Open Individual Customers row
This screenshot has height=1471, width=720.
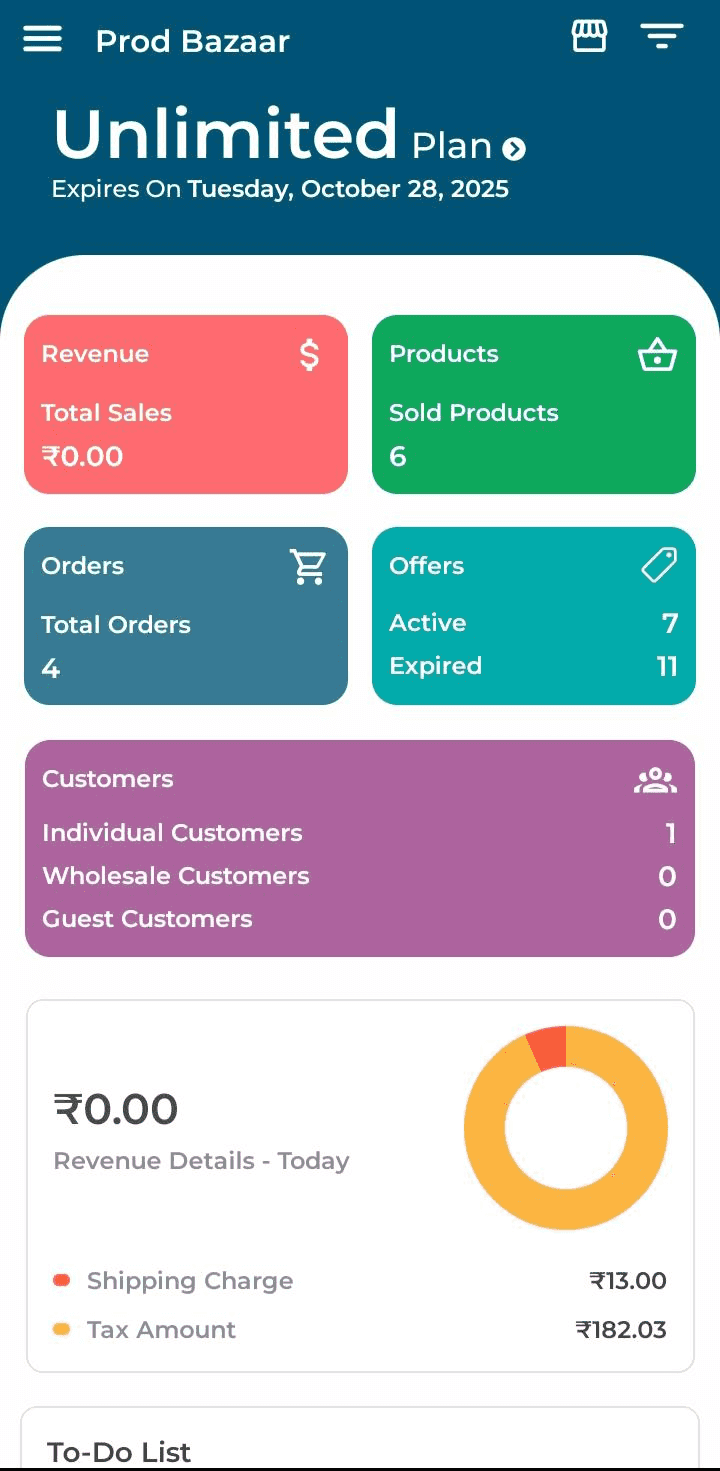coord(359,833)
